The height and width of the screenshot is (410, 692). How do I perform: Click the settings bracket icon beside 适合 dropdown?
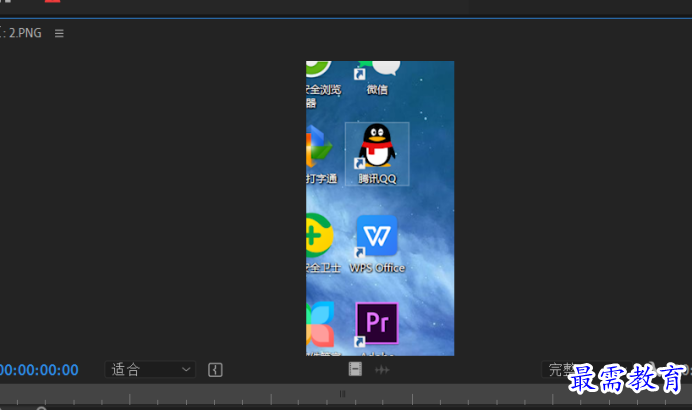(215, 370)
